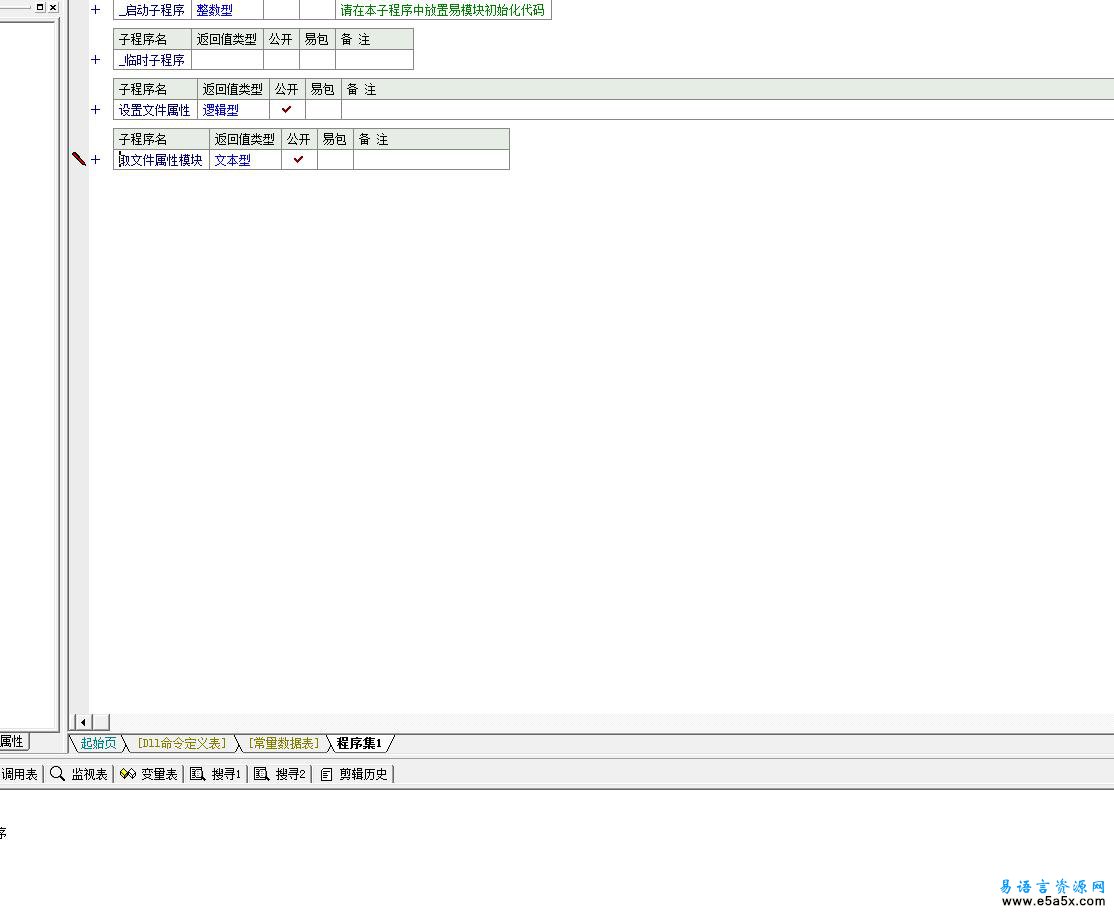Image resolution: width=1114 pixels, height=914 pixels.
Task: Click the red pencil edit marker icon
Action: click(79, 159)
